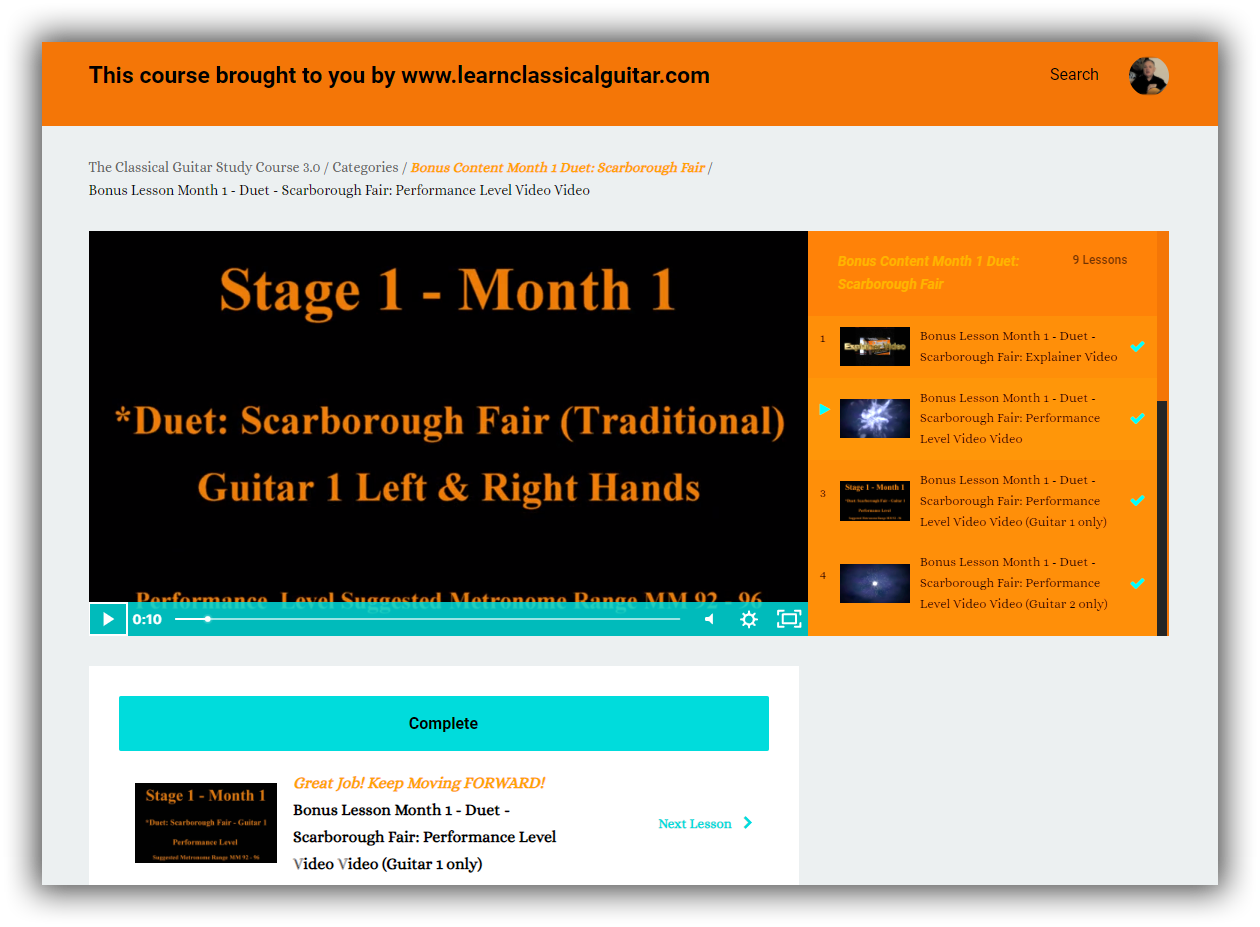
Task: Enter fullscreen mode on the video
Action: [788, 618]
